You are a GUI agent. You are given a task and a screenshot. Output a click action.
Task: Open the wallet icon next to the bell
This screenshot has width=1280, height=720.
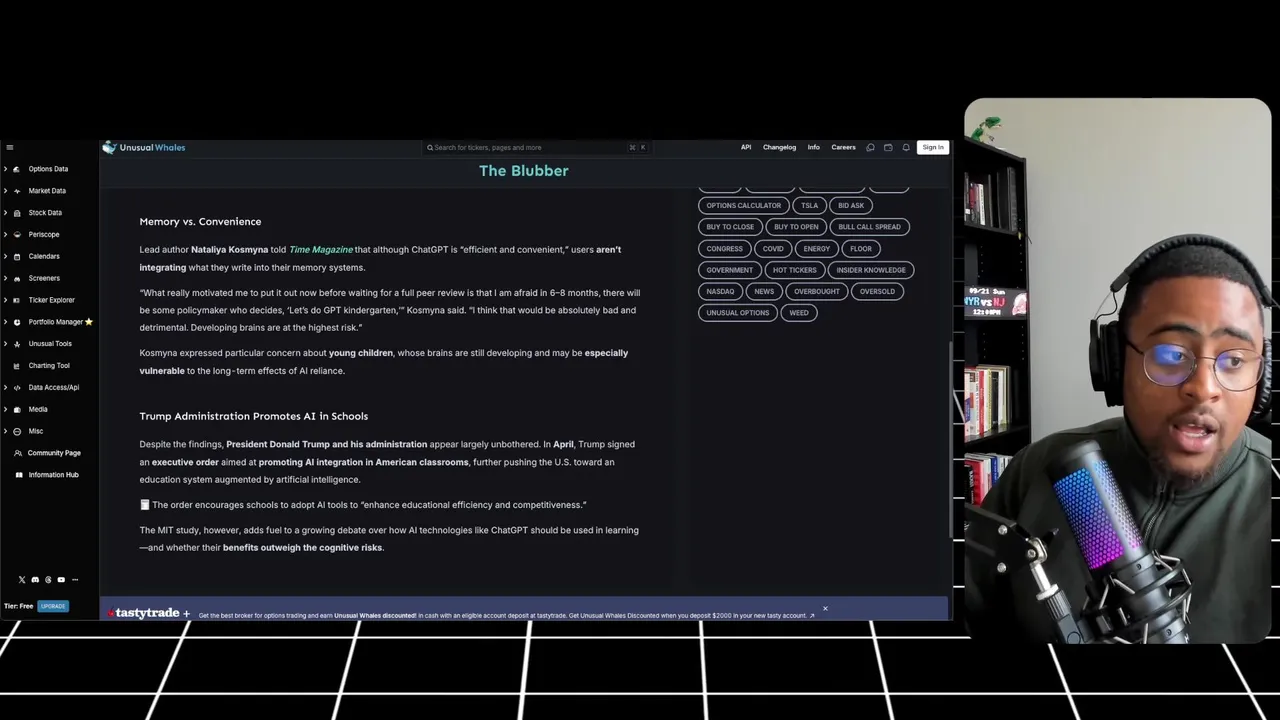(x=888, y=147)
